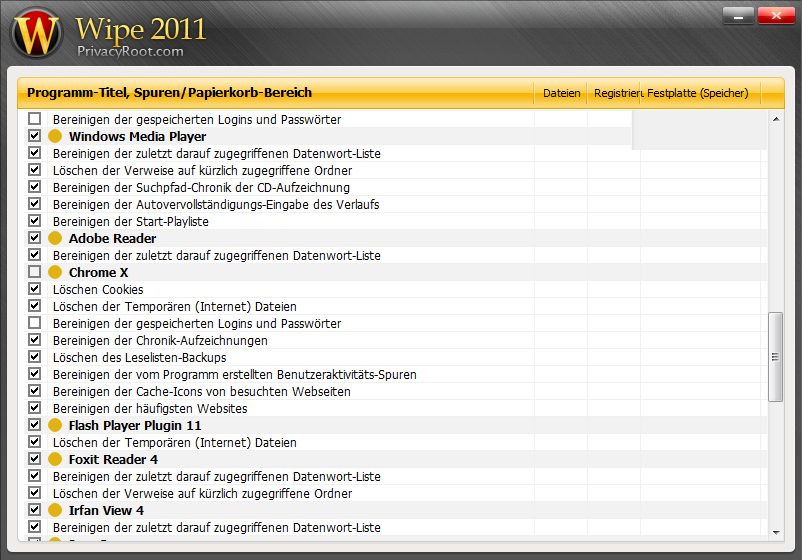Toggle Bereinigen der Start-Playliste checkbox
The width and height of the screenshot is (802, 560).
[x=34, y=220]
